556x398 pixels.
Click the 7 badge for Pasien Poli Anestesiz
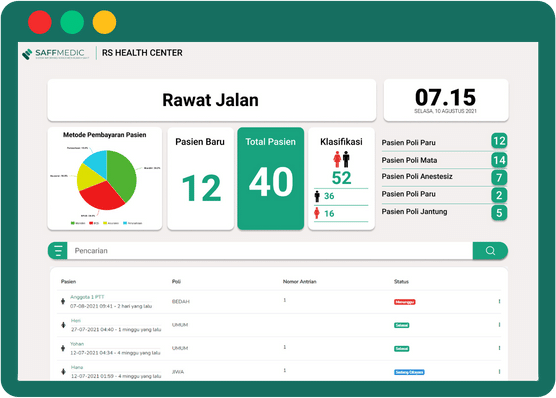[499, 177]
